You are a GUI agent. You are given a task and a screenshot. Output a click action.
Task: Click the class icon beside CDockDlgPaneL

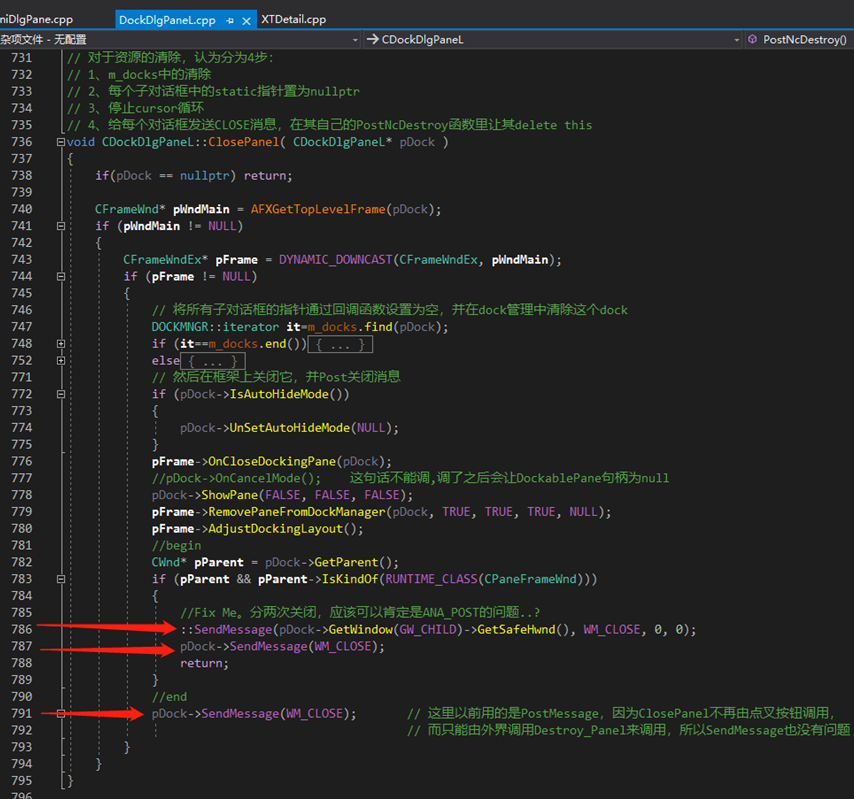373,40
